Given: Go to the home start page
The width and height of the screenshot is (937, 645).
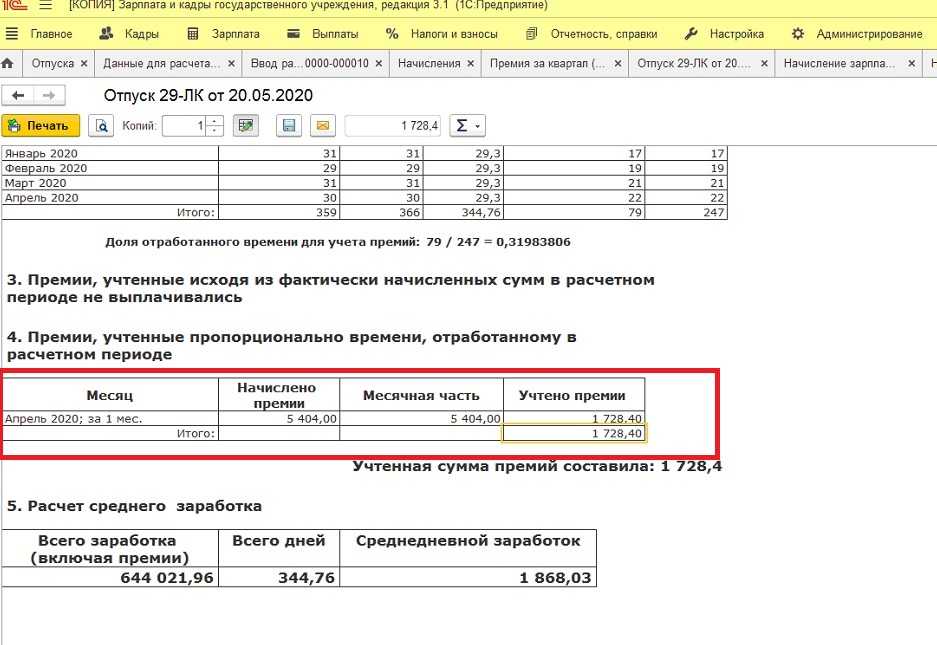Looking at the screenshot, I should (8, 63).
